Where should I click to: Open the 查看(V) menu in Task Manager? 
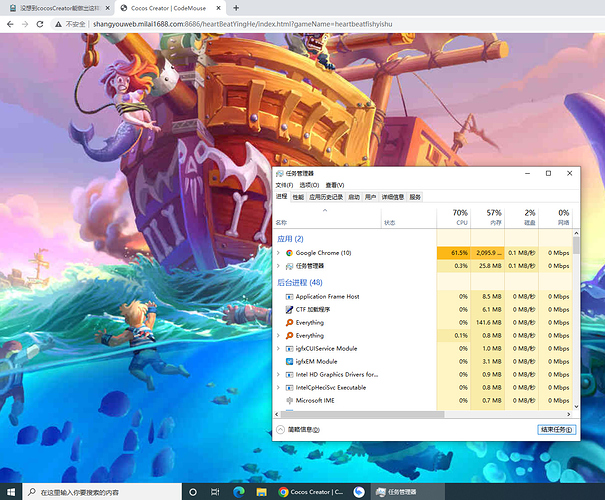tap(335, 185)
